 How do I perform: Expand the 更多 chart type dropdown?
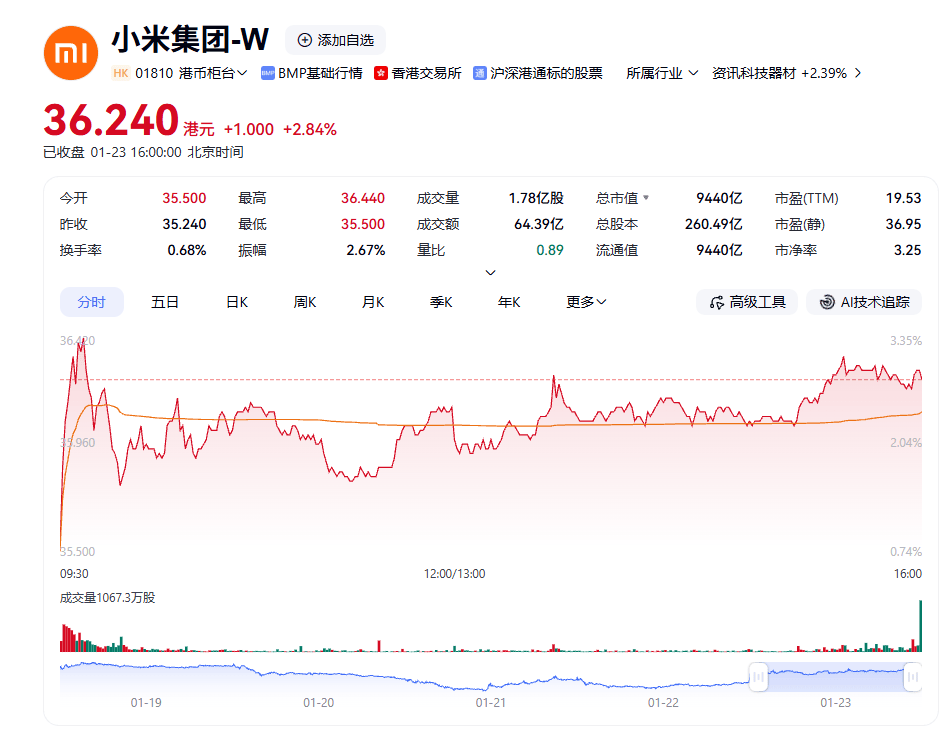[x=585, y=301]
